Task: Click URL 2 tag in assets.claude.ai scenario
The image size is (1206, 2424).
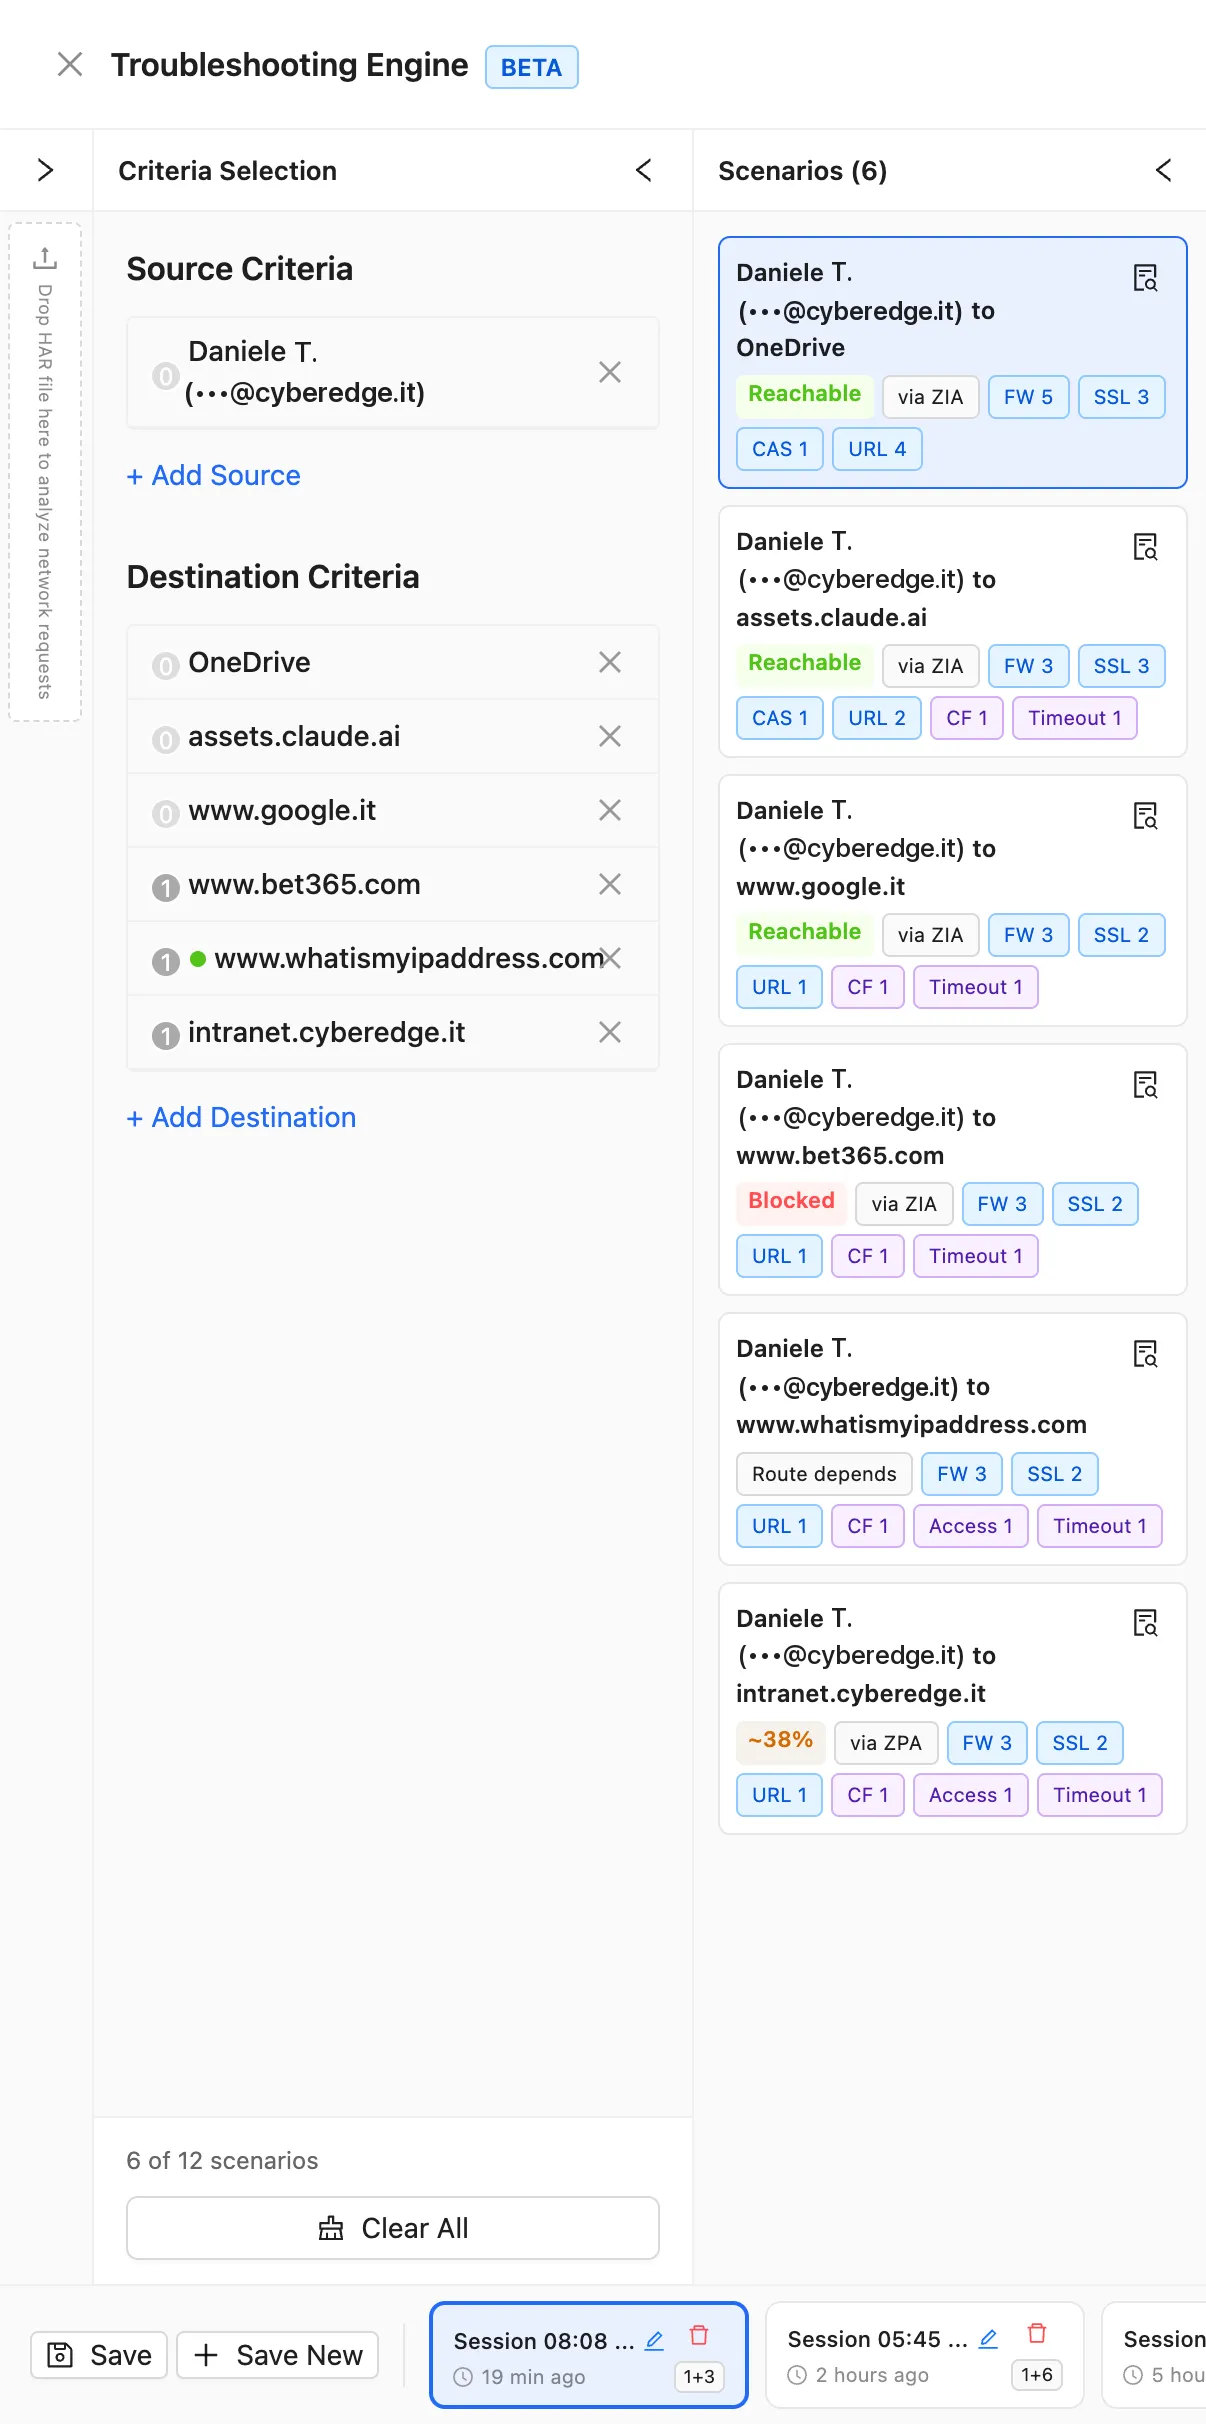Action: click(877, 718)
